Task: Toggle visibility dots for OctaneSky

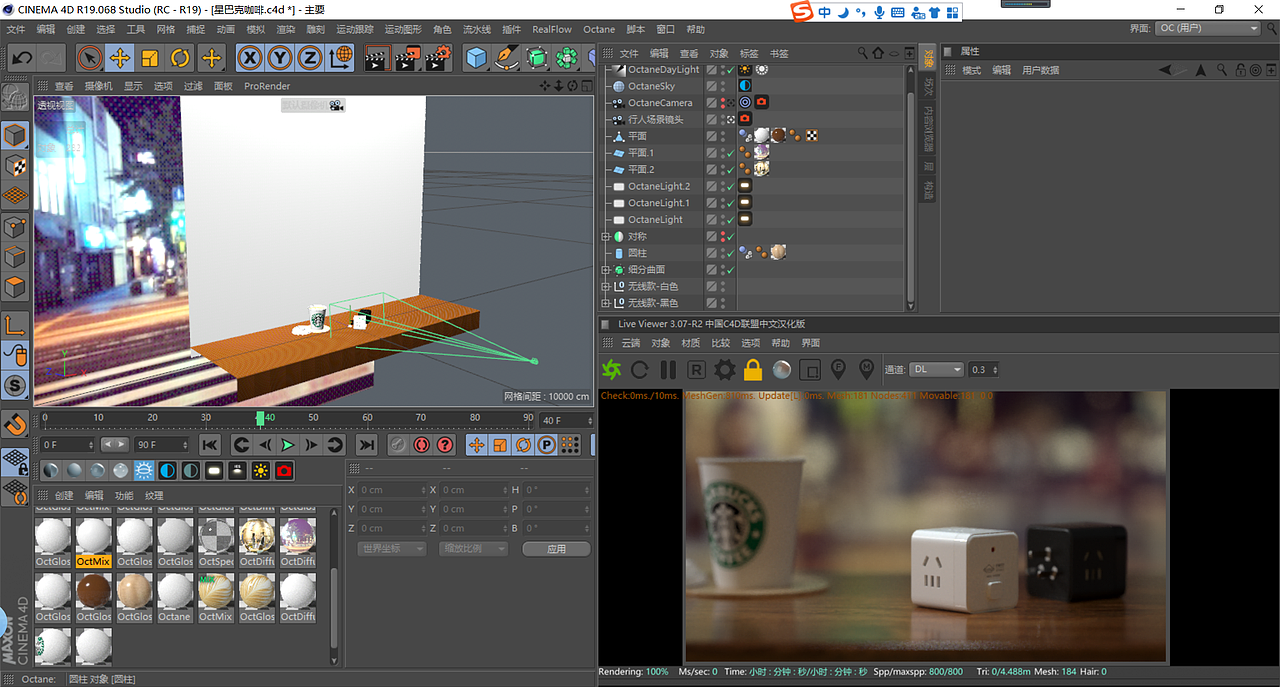Action: (x=722, y=86)
